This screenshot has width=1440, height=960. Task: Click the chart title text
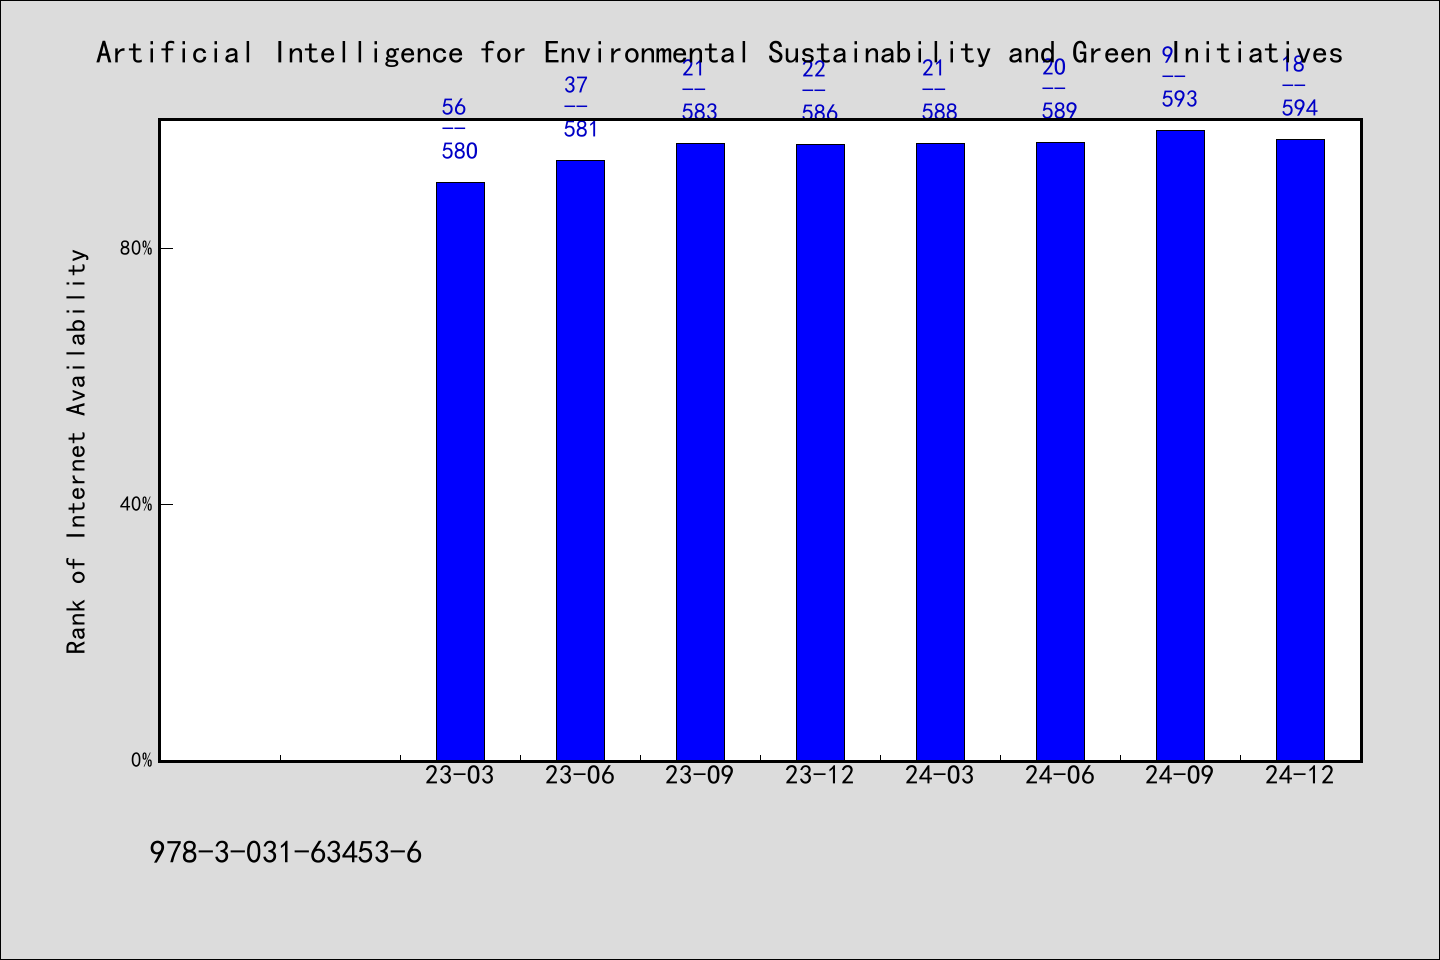(719, 52)
